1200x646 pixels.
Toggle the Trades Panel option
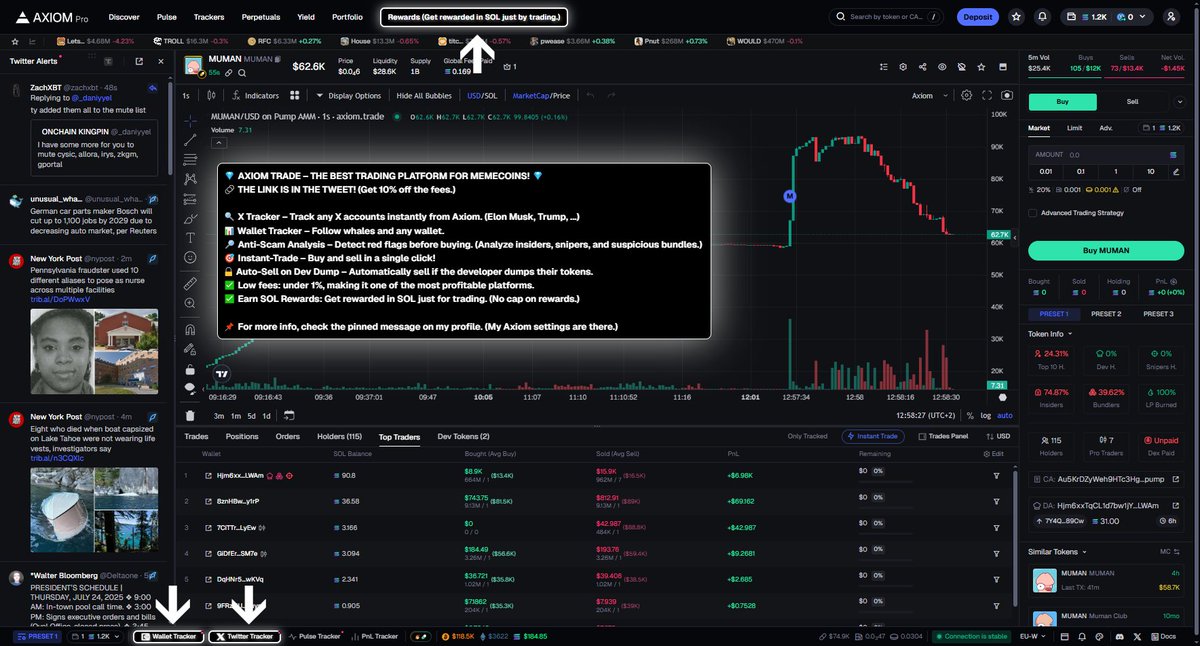coord(943,436)
